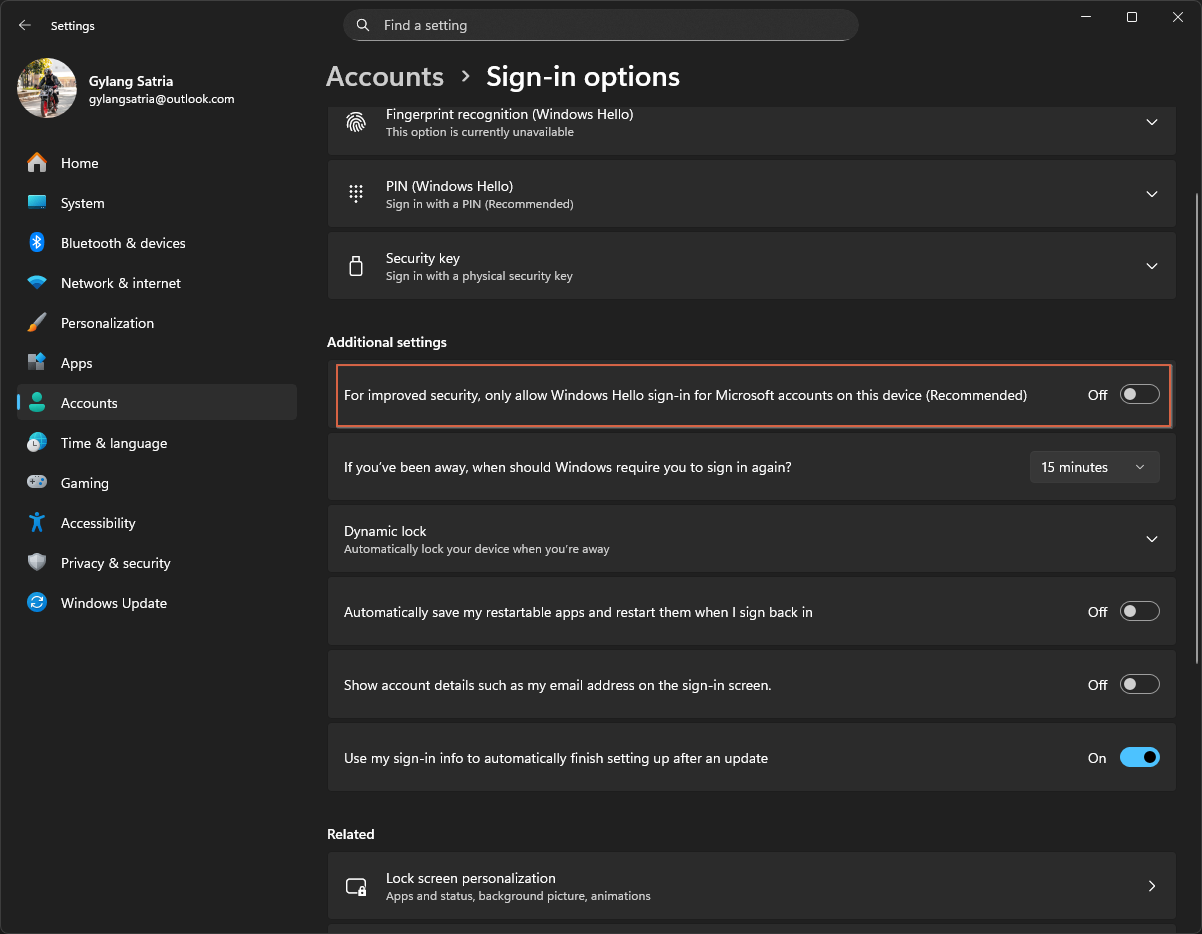Disable use my sign-in info after update
The image size is (1202, 934).
coord(1139,758)
